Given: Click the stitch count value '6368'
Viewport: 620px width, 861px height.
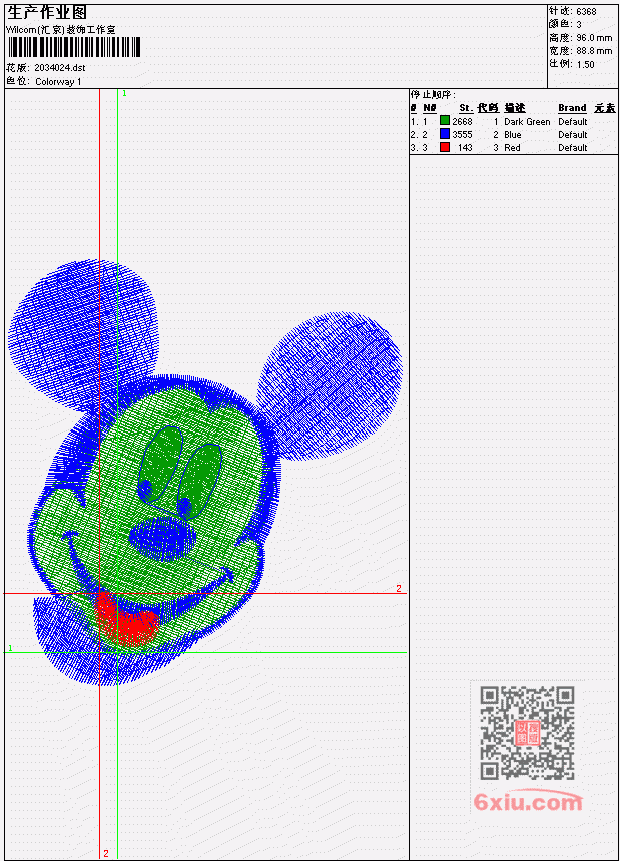Looking at the screenshot, I should [586, 11].
